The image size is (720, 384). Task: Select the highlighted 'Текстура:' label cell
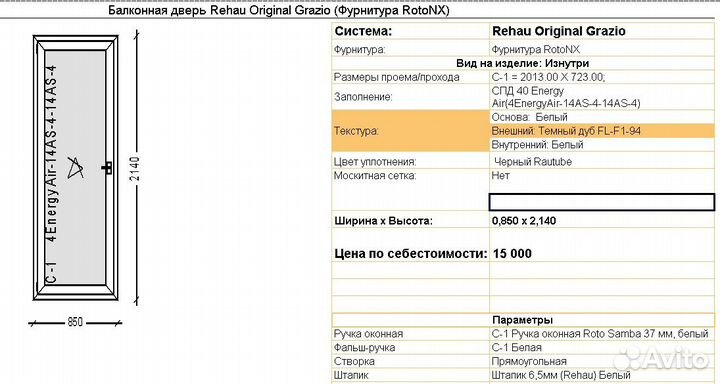coord(411,131)
